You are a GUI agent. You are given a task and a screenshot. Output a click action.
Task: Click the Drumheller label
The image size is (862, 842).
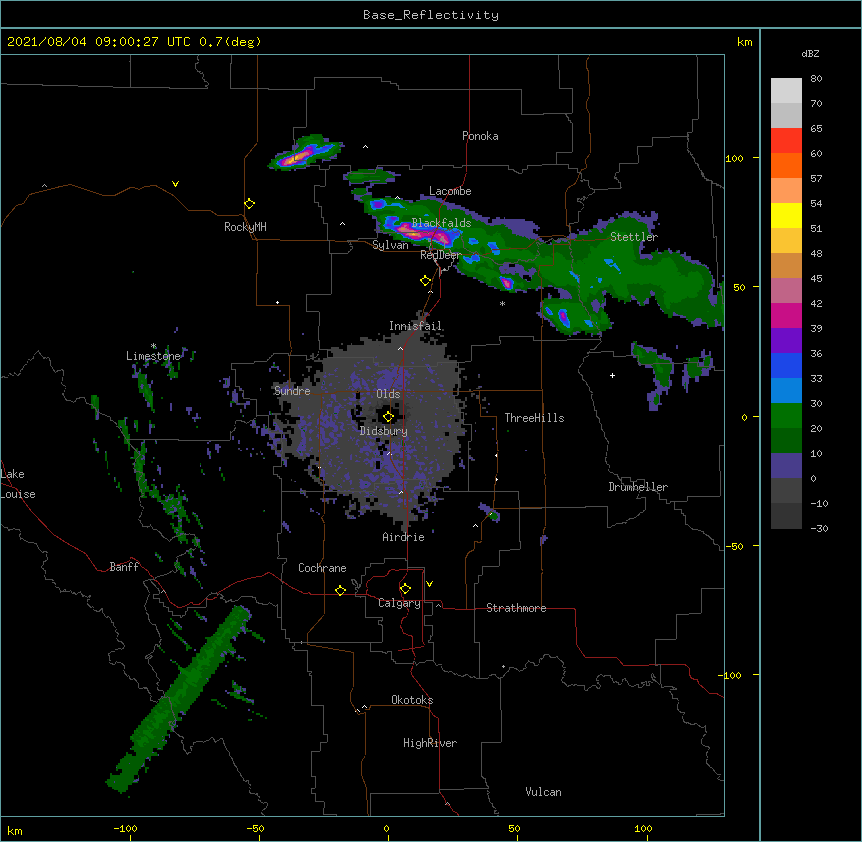[638, 487]
